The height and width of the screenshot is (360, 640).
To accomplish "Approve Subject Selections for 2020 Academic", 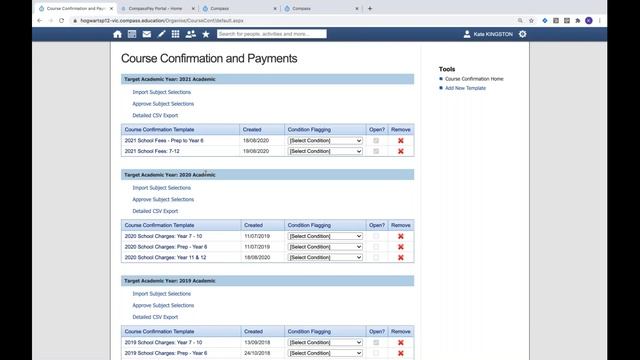I will [x=163, y=200].
